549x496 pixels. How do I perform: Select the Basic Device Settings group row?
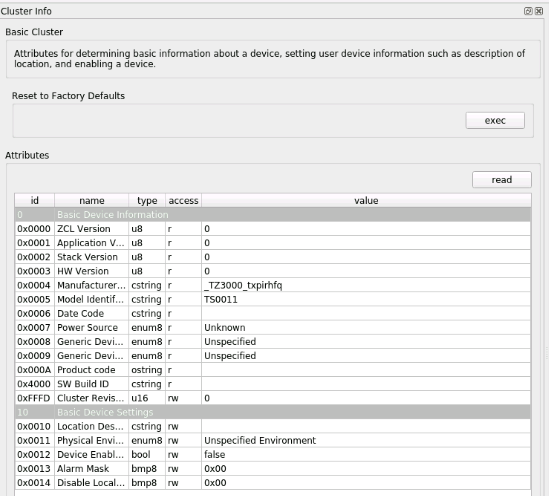(x=273, y=412)
